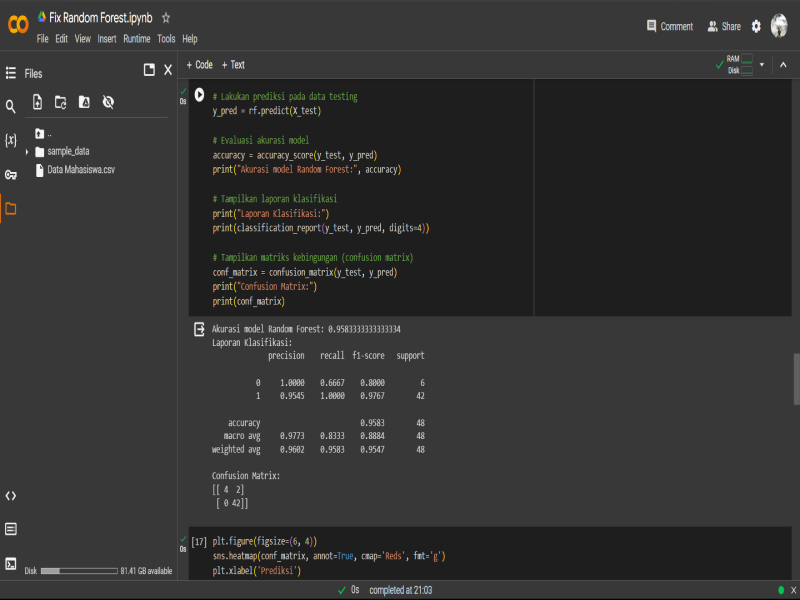Add a new cell with + Code
This screenshot has height=600, width=800.
pyautogui.click(x=199, y=65)
